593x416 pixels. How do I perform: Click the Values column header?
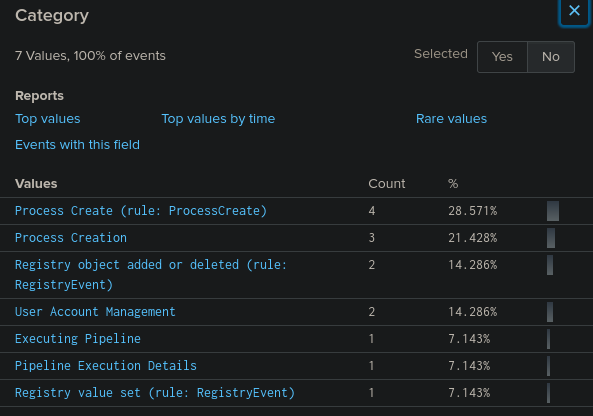[36, 184]
